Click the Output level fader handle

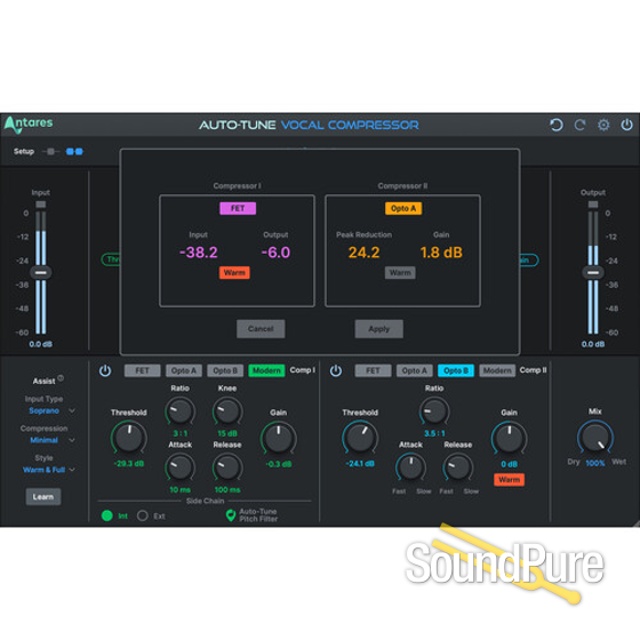pos(593,272)
